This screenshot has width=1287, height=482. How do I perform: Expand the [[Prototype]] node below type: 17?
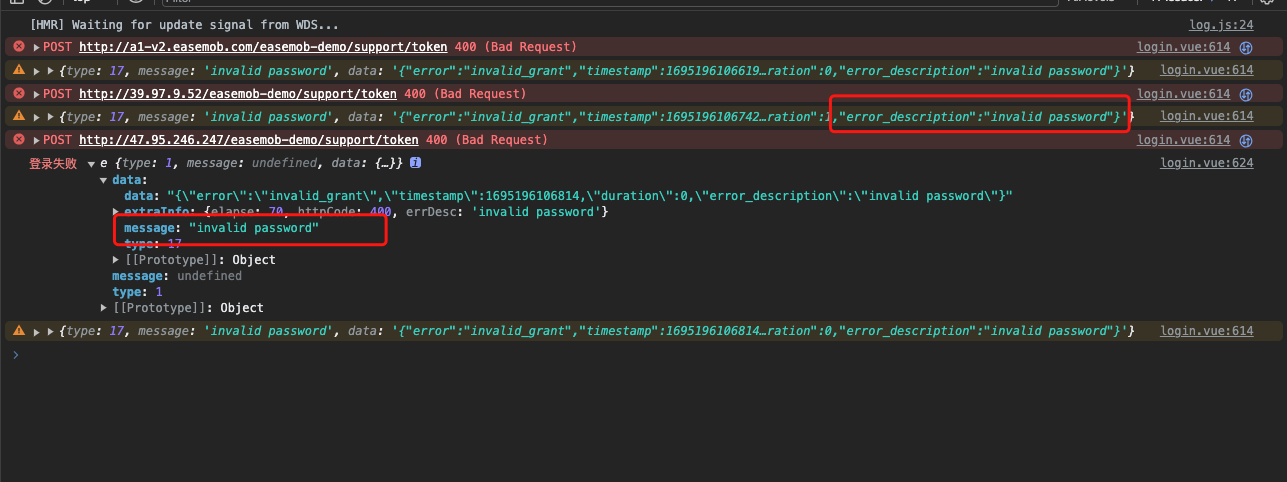pos(115,260)
